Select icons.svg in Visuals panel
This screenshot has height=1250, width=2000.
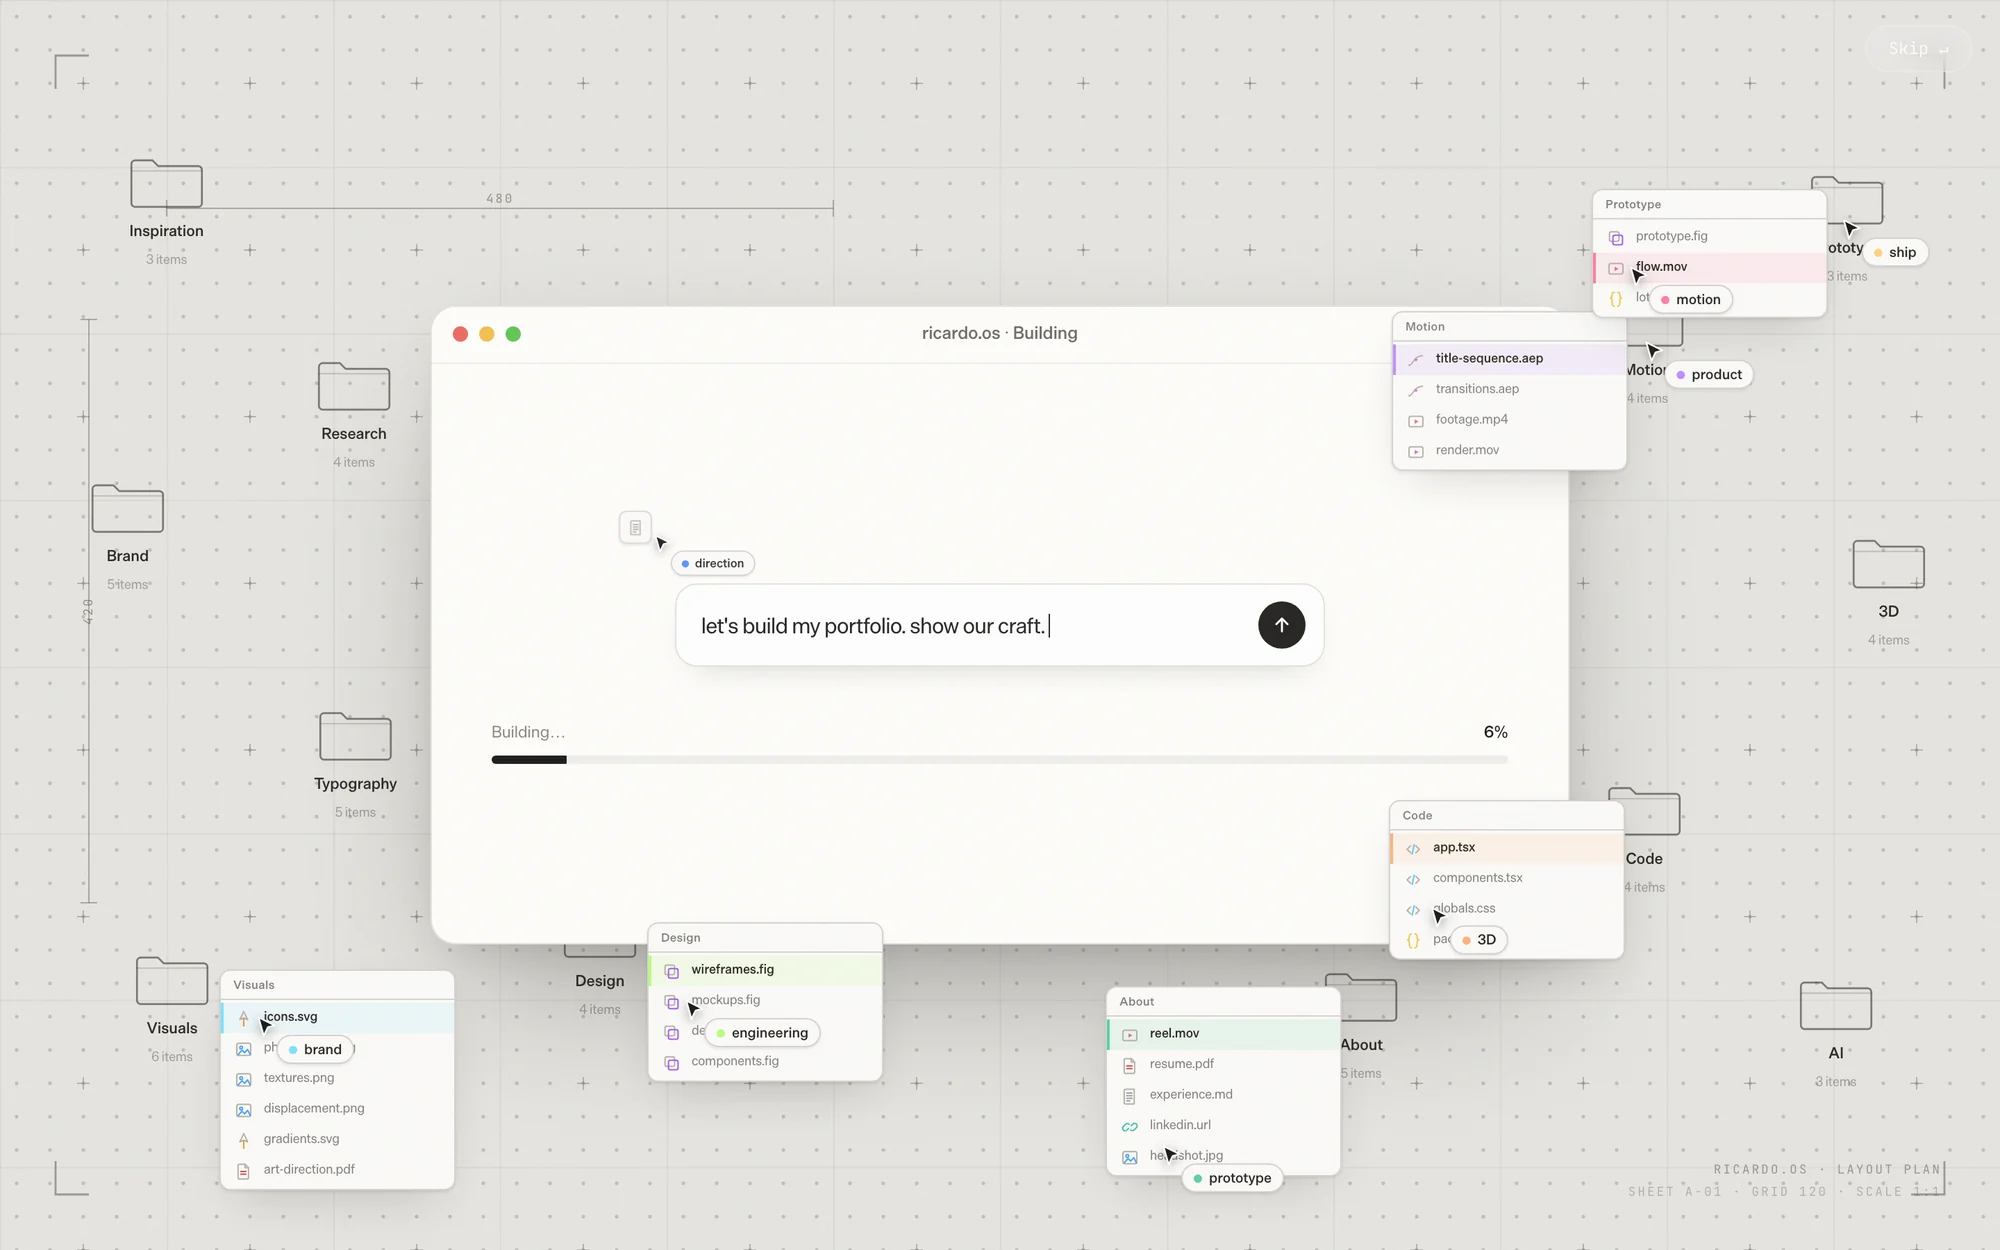337,1017
